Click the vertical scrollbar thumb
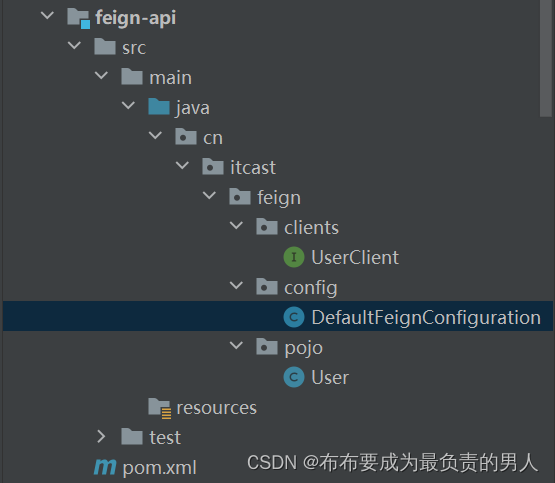 (x=546, y=58)
